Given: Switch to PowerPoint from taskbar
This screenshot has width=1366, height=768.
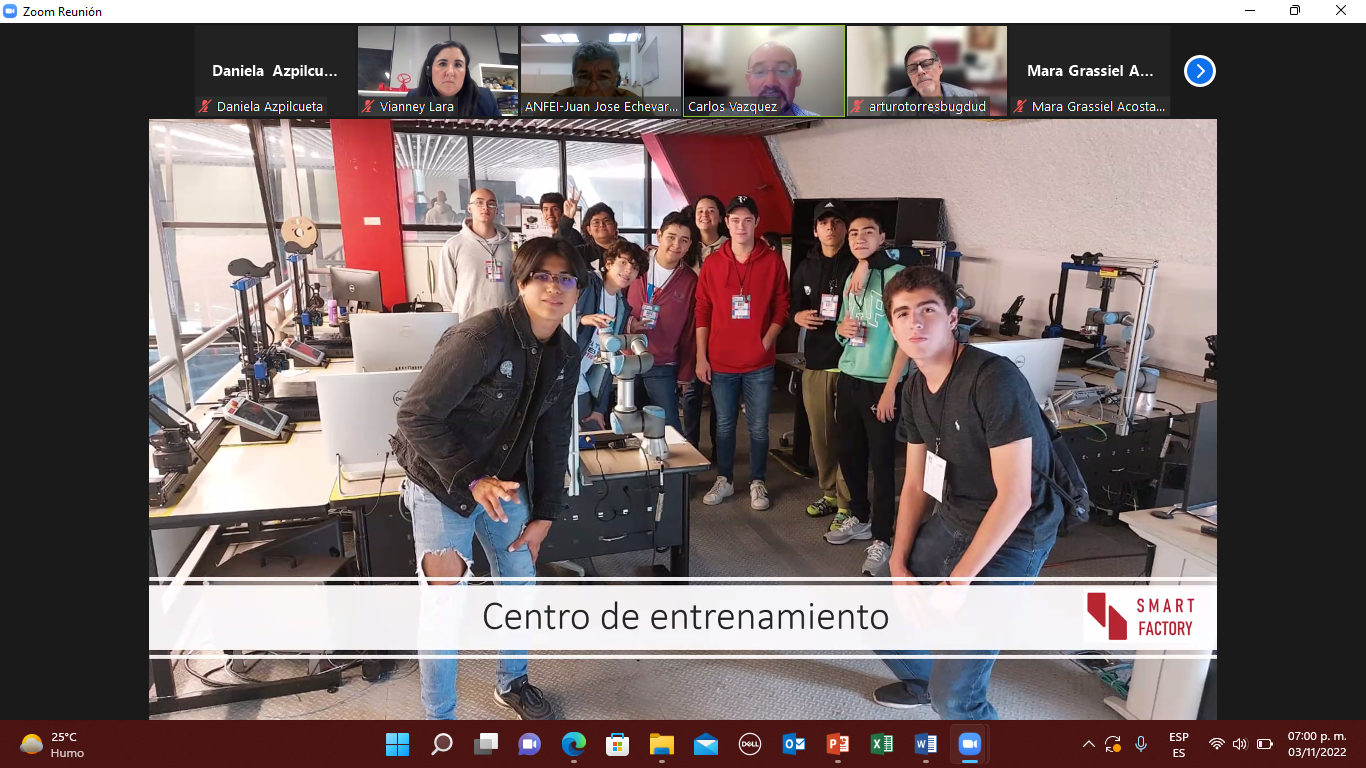Looking at the screenshot, I should [x=837, y=744].
